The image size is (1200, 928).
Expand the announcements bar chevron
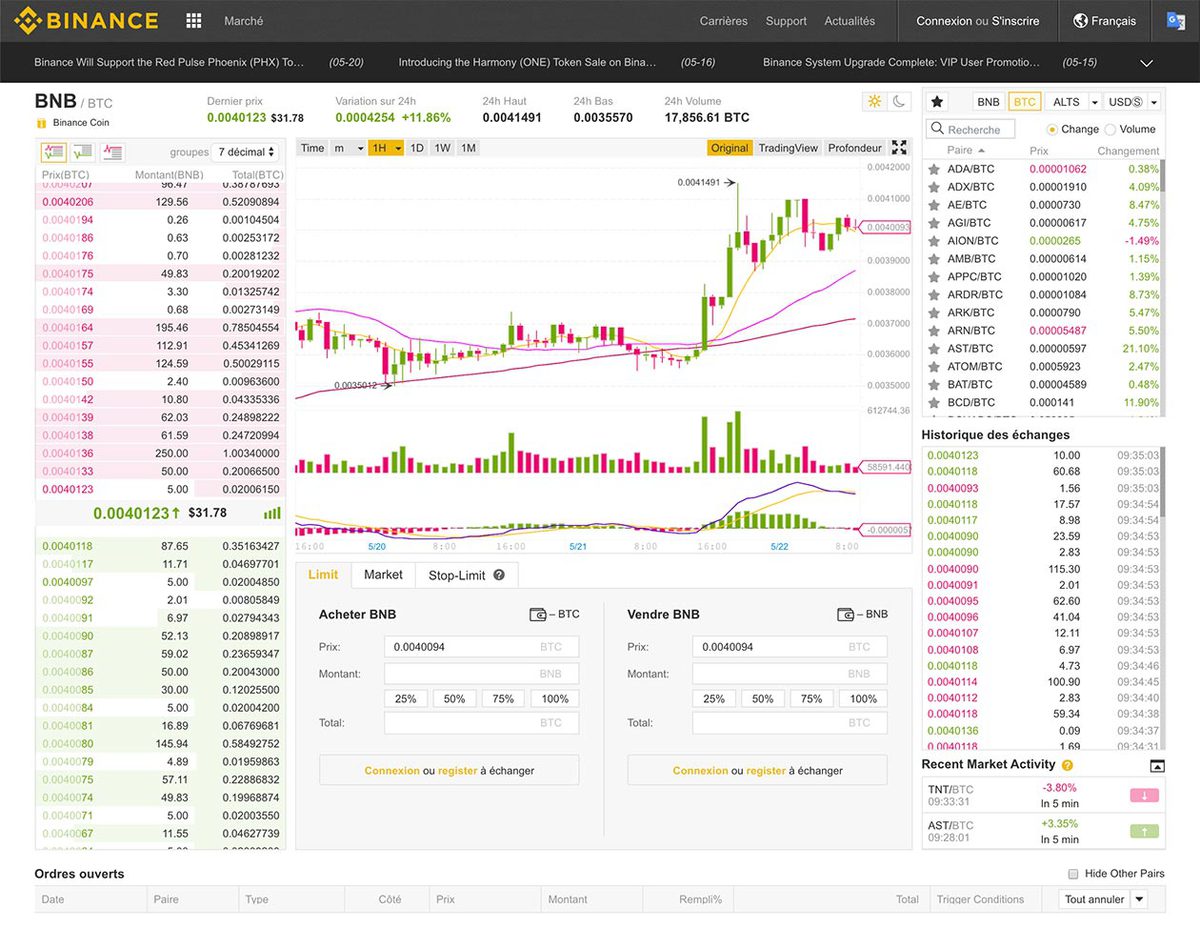coord(1146,63)
